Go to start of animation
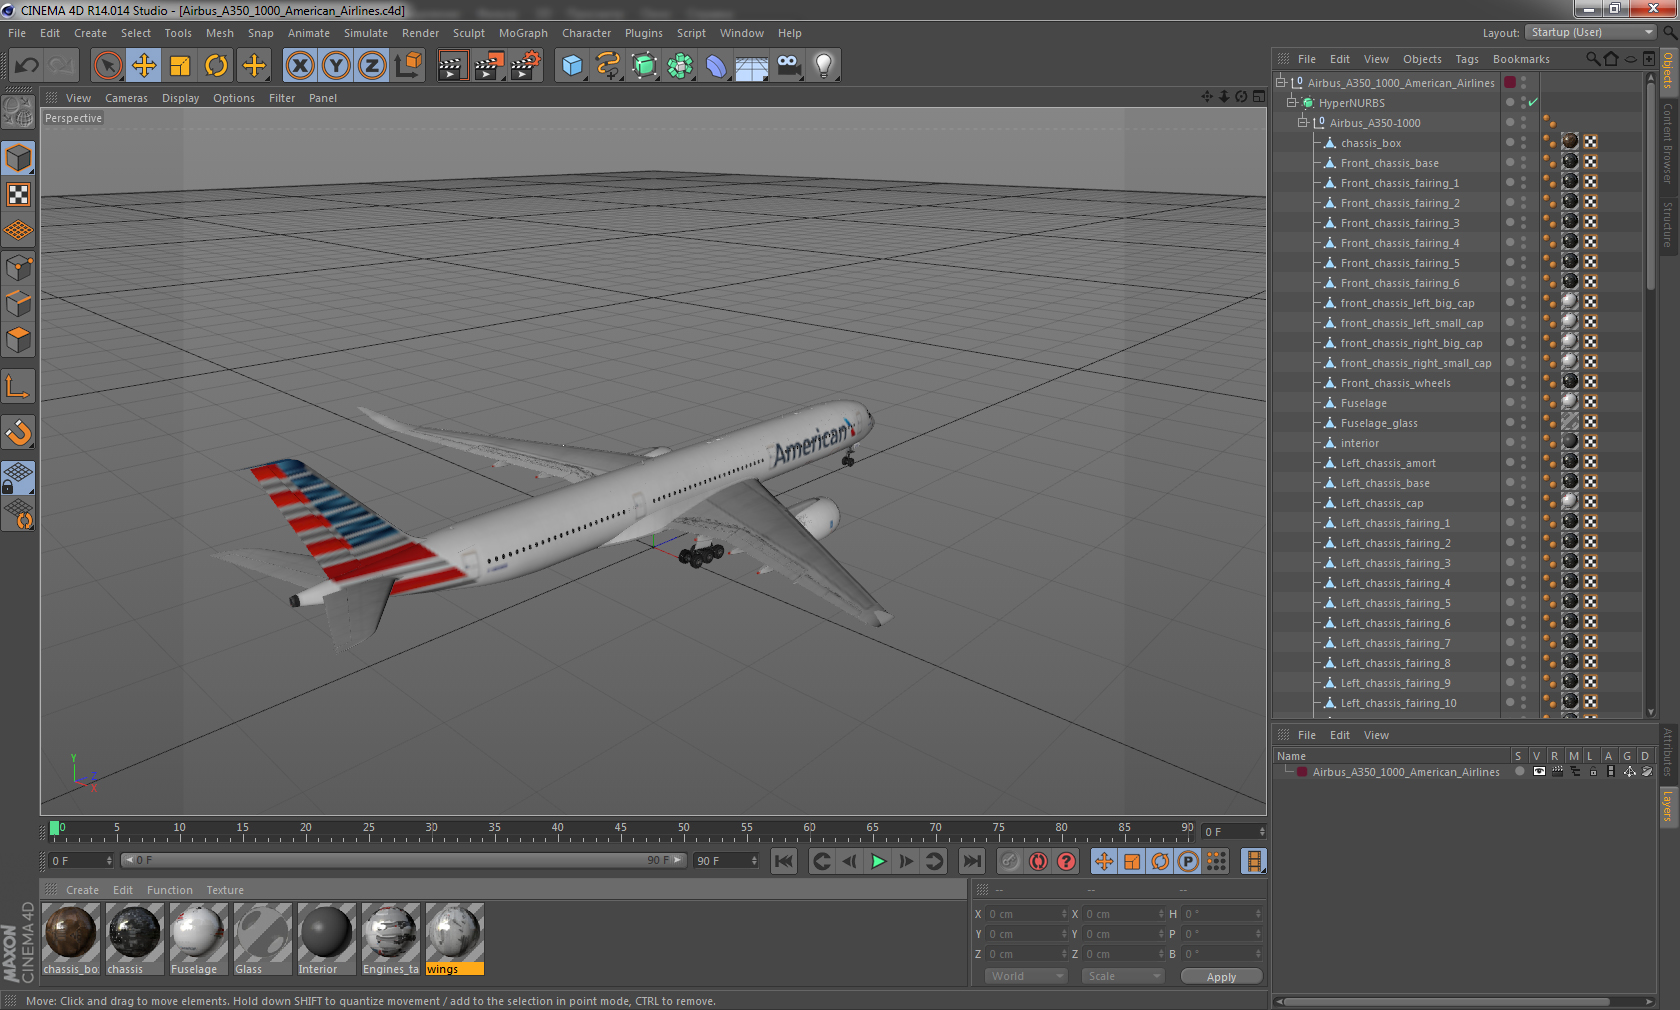Image resolution: width=1680 pixels, height=1010 pixels. (784, 861)
